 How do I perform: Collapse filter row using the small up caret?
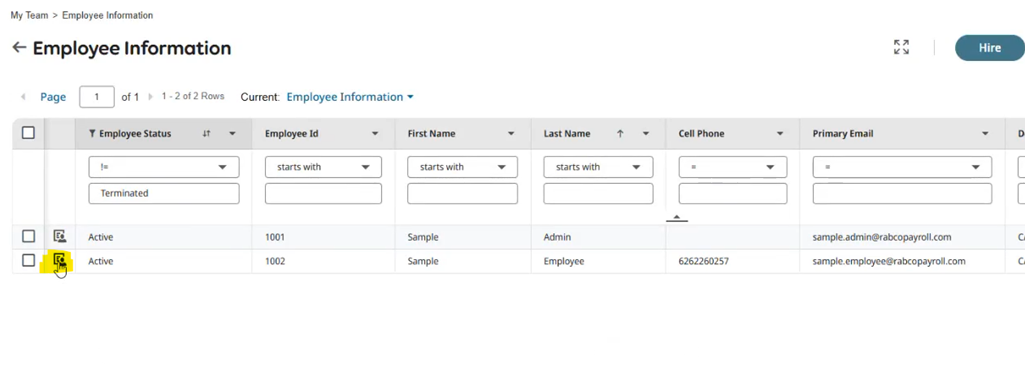coord(677,218)
